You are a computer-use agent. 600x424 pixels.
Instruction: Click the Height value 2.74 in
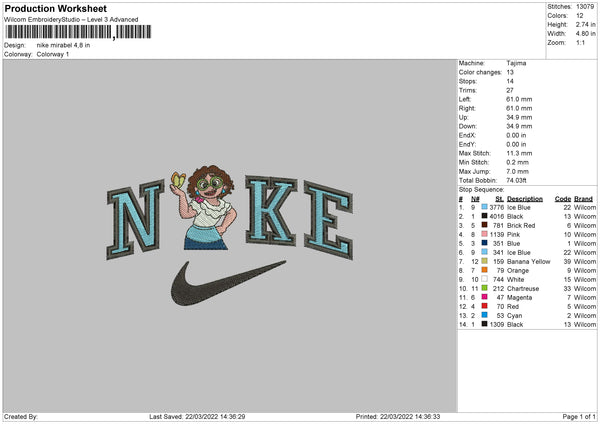pos(586,24)
